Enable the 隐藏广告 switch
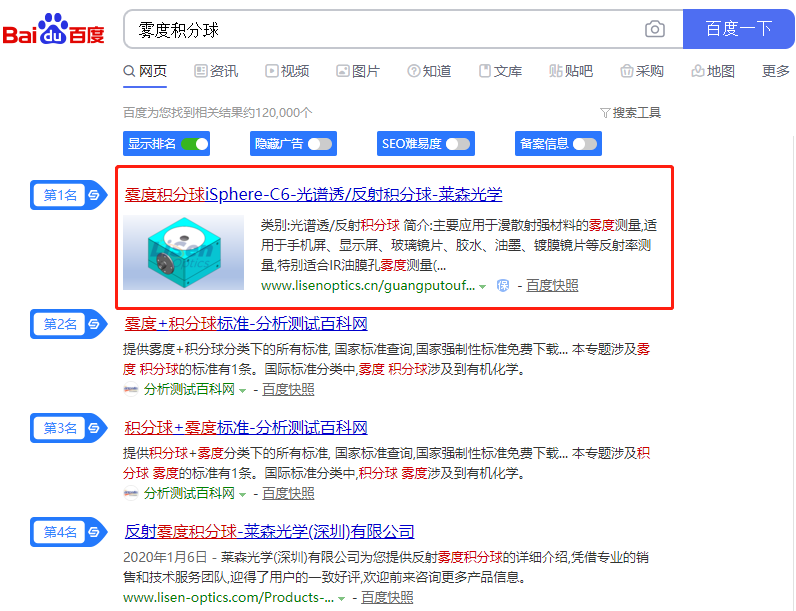Image resolution: width=796 pixels, height=611 pixels. point(320,144)
